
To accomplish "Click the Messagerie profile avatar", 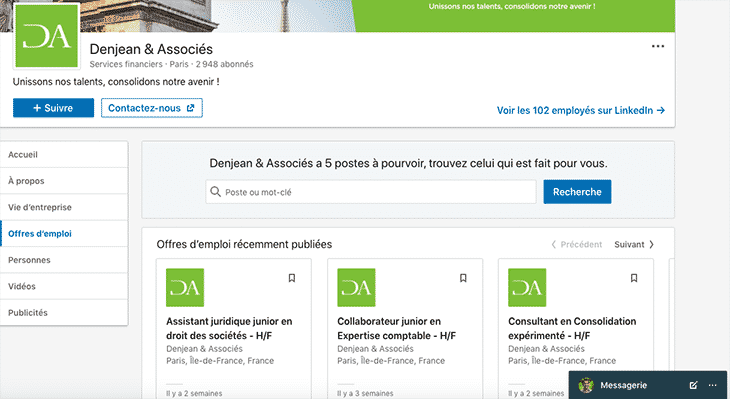I will (586, 385).
